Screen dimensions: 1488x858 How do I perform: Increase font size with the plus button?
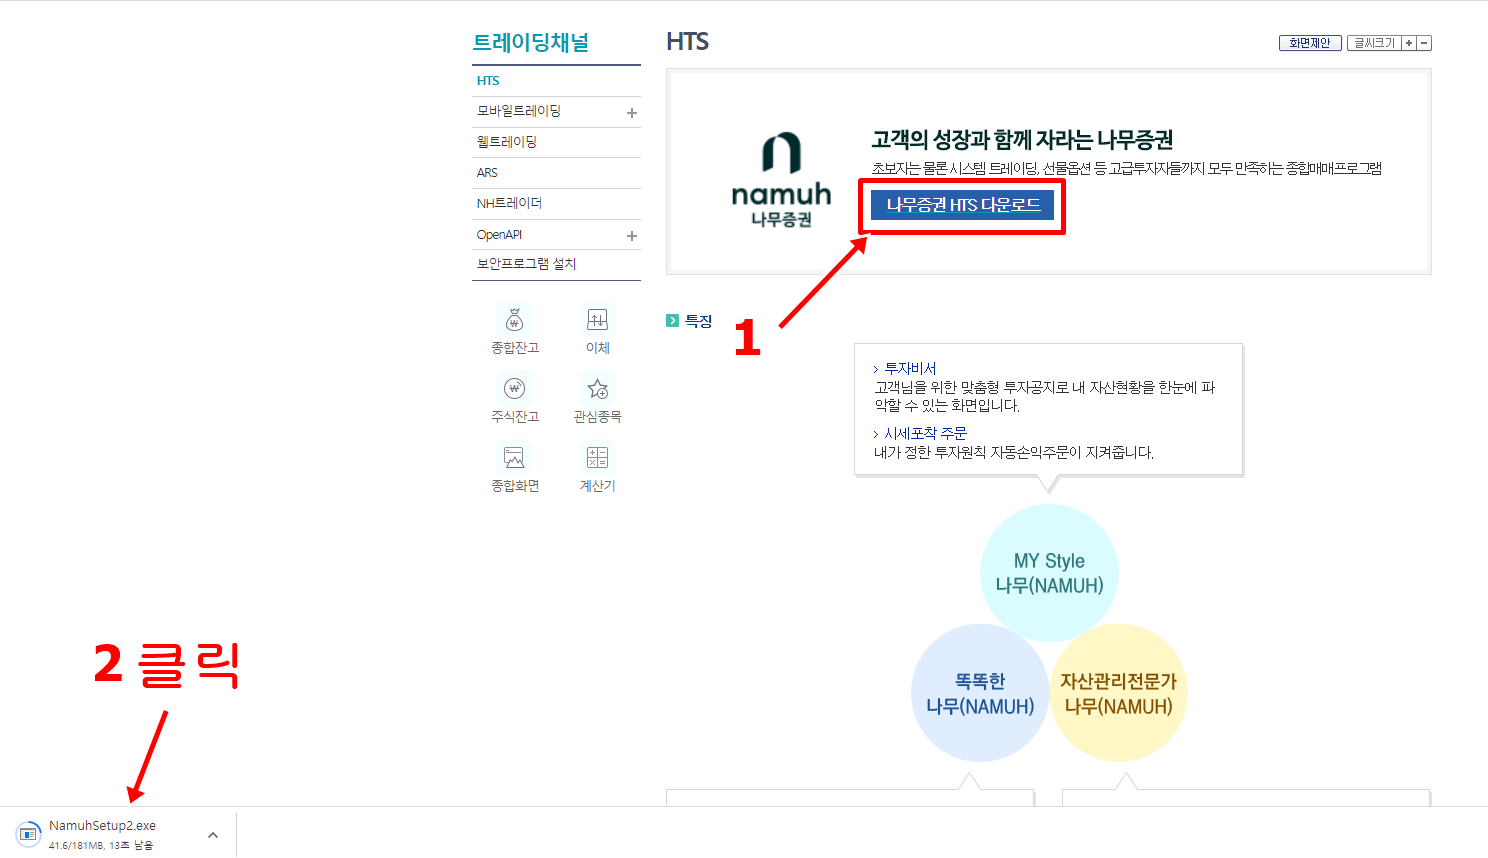point(1409,43)
